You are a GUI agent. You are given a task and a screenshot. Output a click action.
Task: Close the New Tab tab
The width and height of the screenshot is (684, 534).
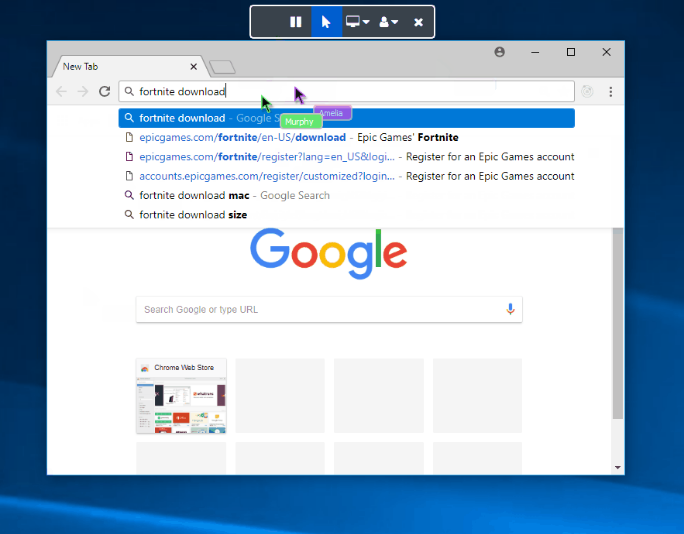(x=194, y=67)
